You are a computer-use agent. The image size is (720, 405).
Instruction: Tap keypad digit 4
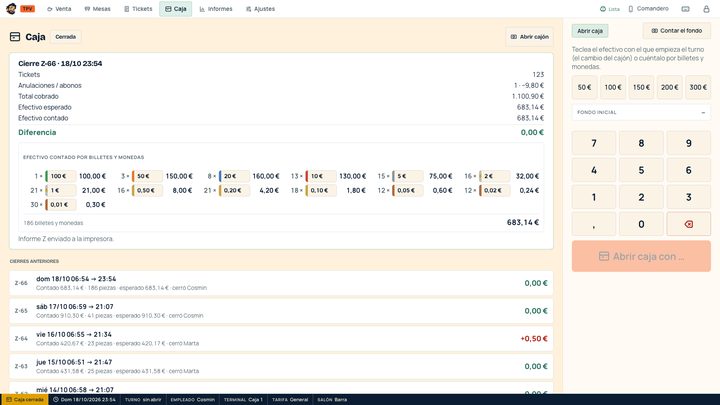[x=594, y=170]
